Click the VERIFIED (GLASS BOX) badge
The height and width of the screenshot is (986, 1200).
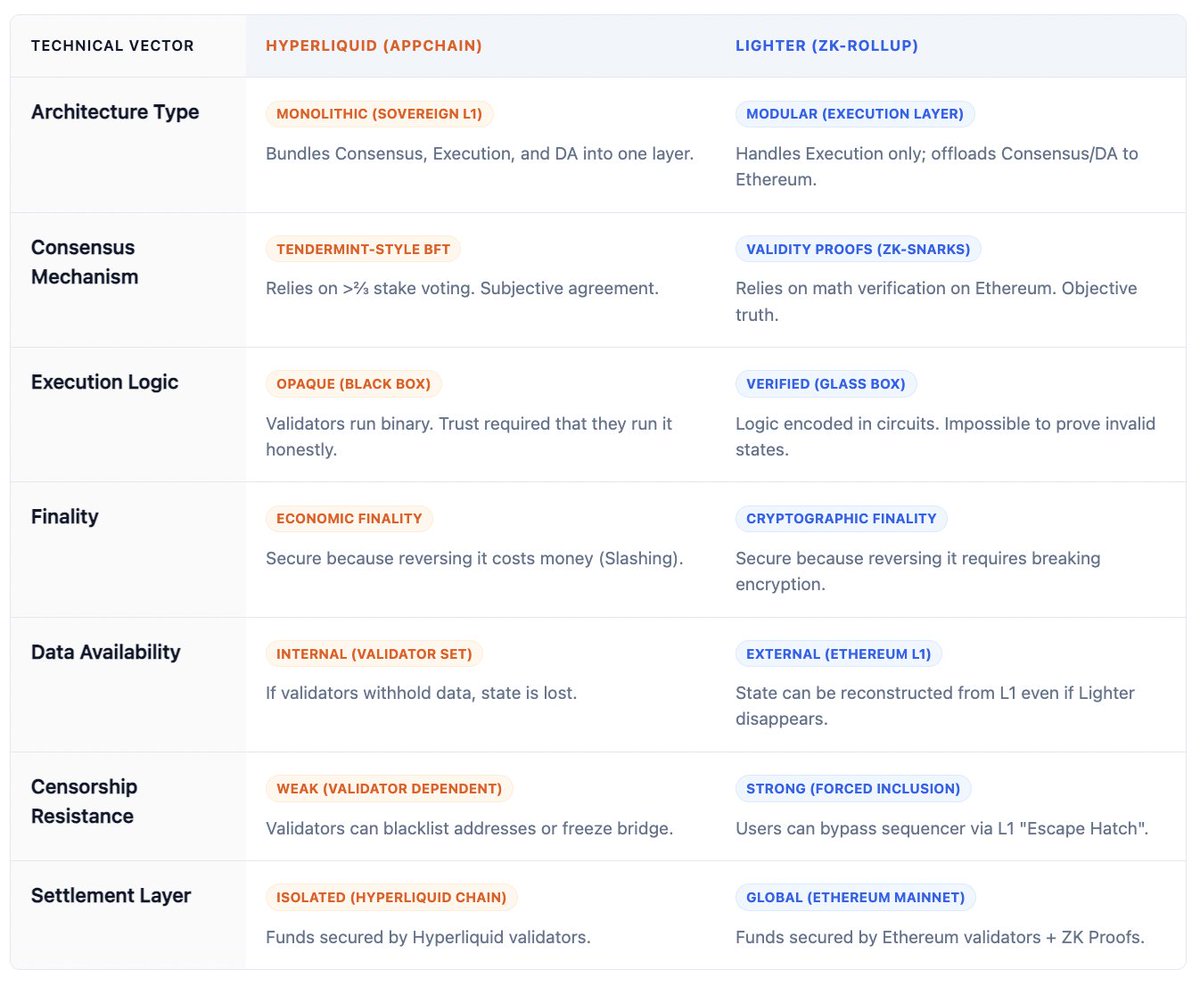[x=826, y=384]
